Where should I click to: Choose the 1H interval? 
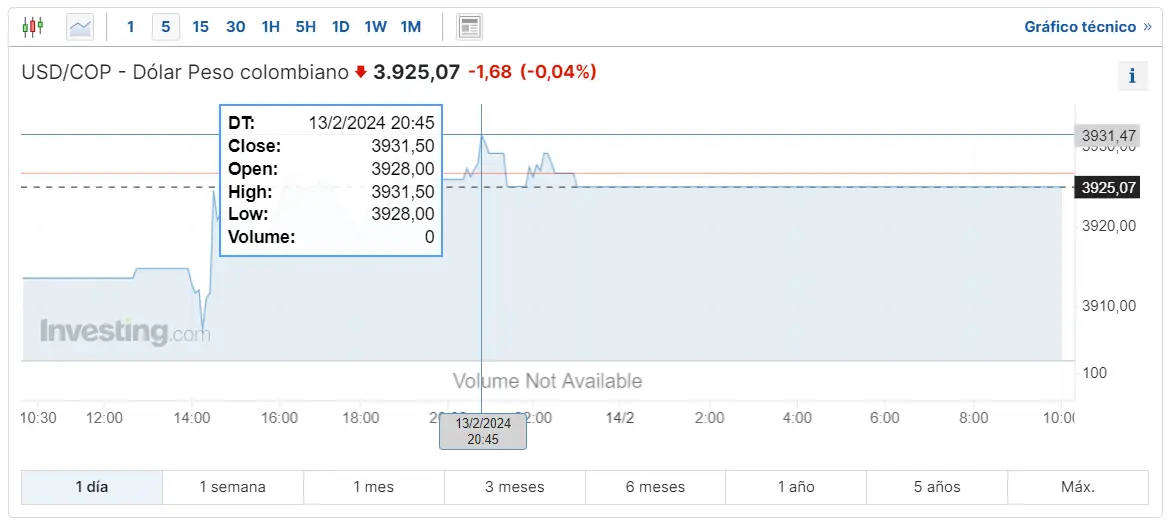point(270,27)
